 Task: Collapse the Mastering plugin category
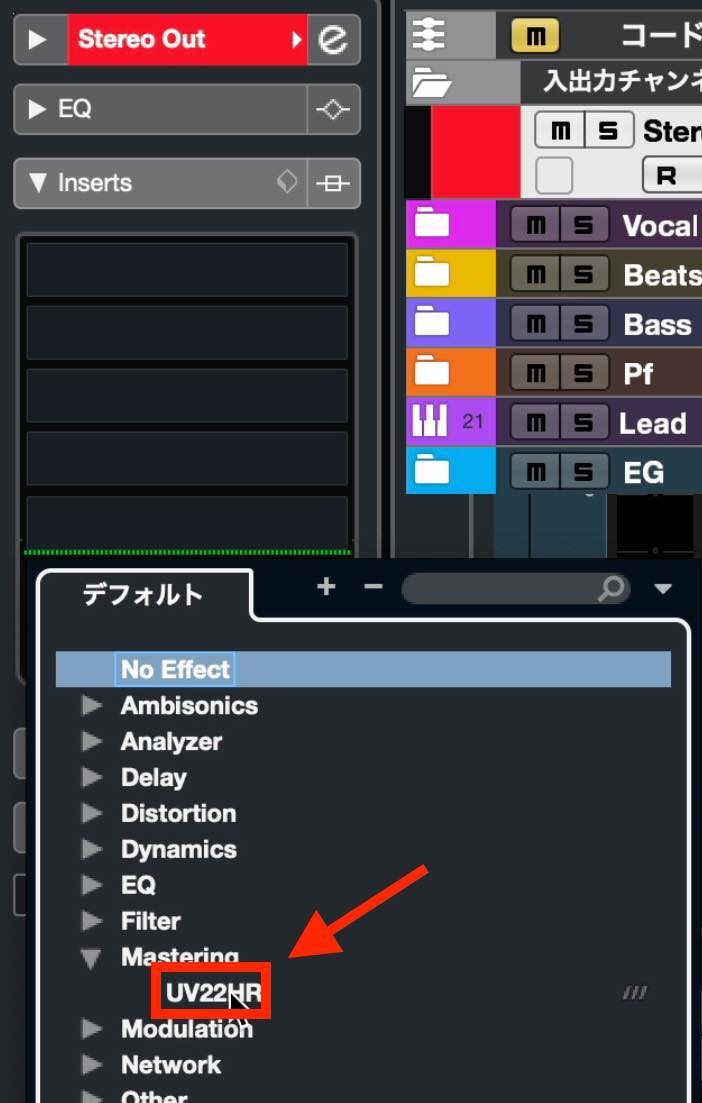coord(91,957)
